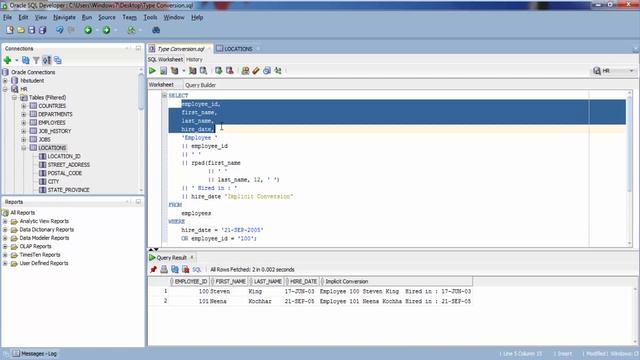Click the Save icon in main toolbar
Viewport: 640px width, 360px height.
31,30
